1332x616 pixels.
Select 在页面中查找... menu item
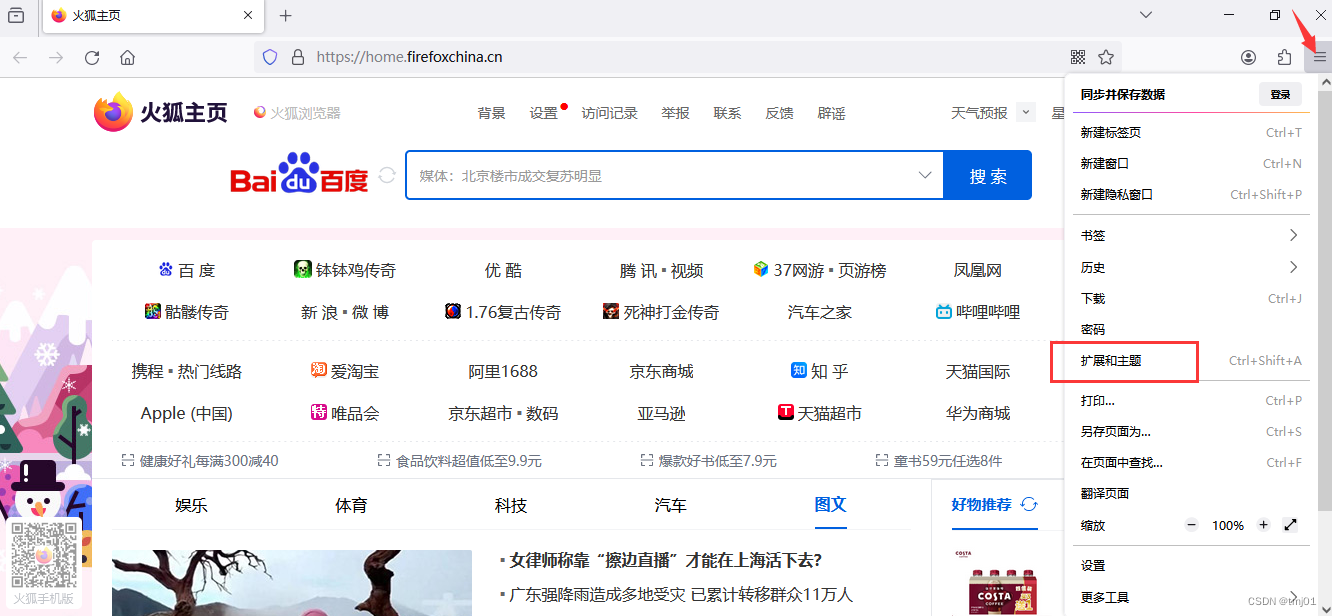click(1190, 462)
